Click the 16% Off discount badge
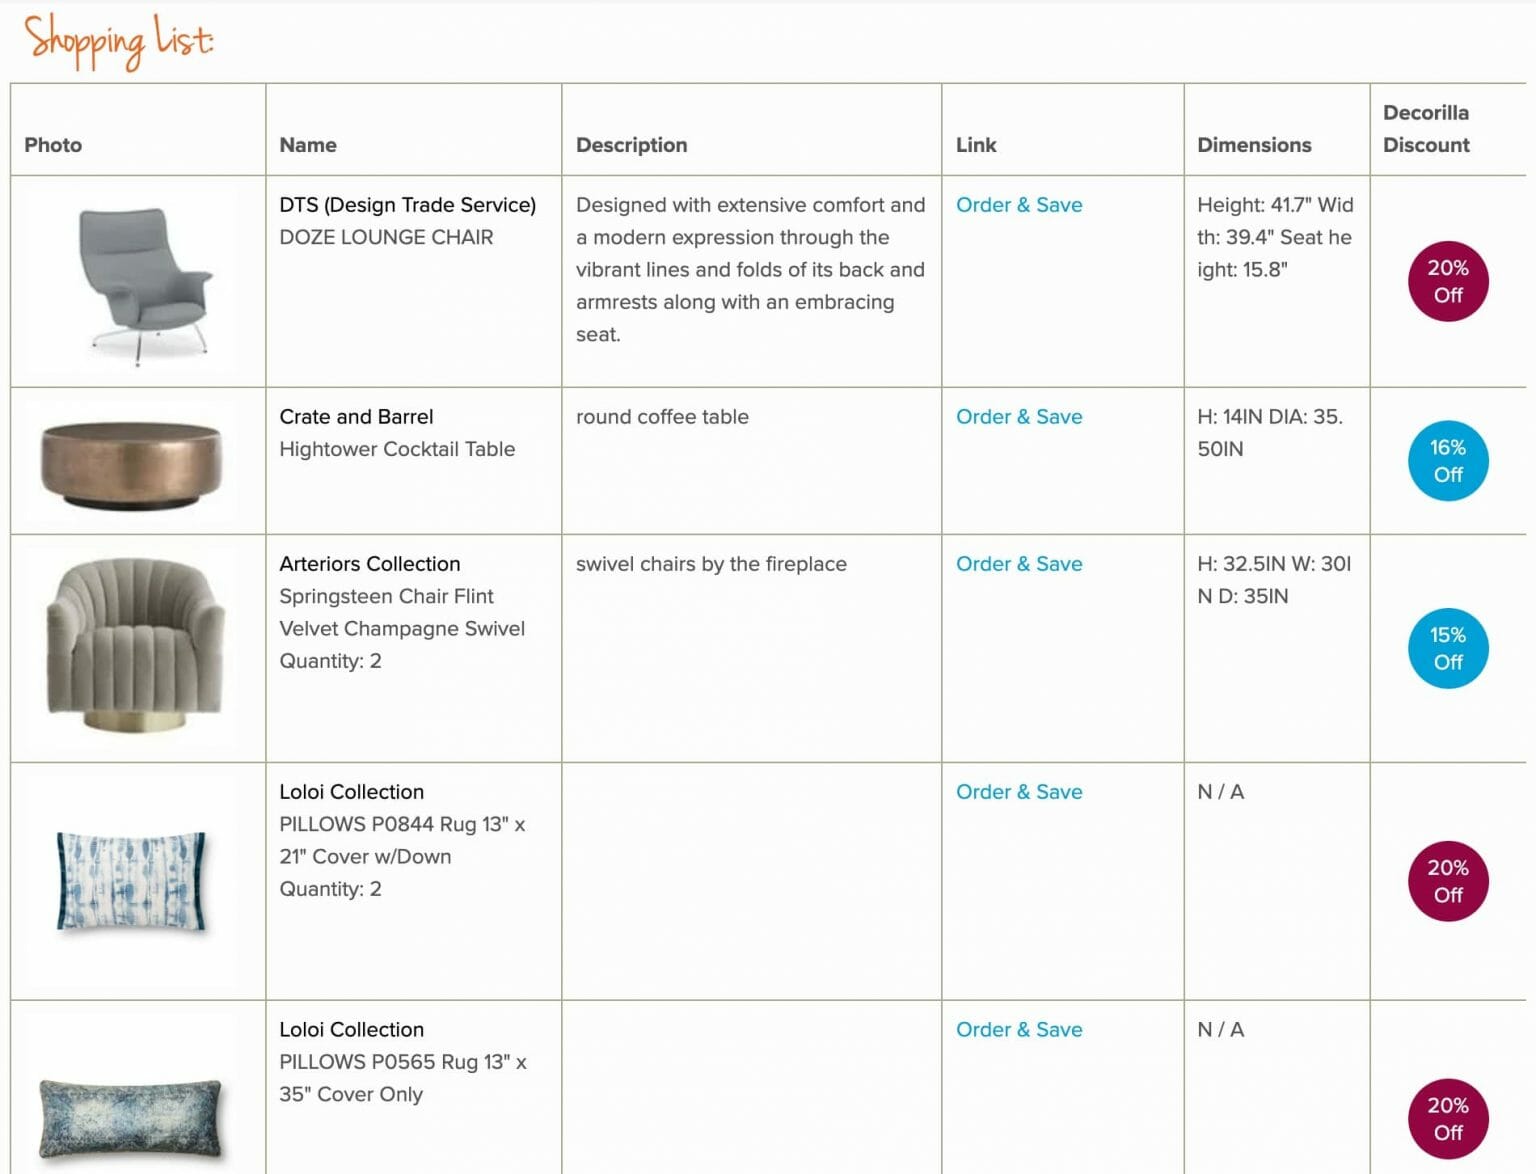This screenshot has width=1536, height=1174. coord(1447,461)
